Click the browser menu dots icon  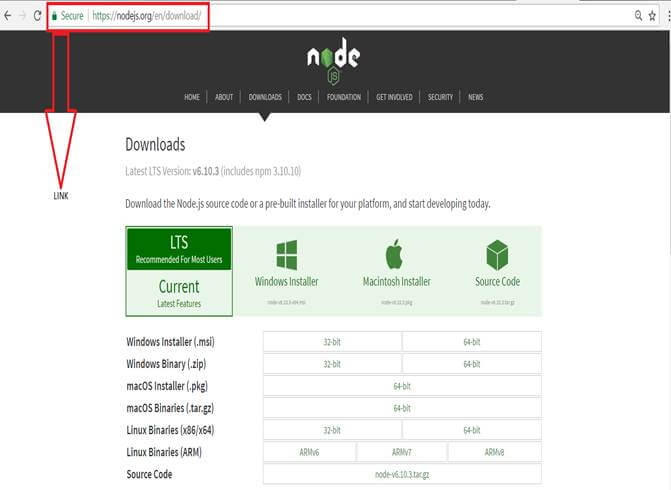(668, 16)
